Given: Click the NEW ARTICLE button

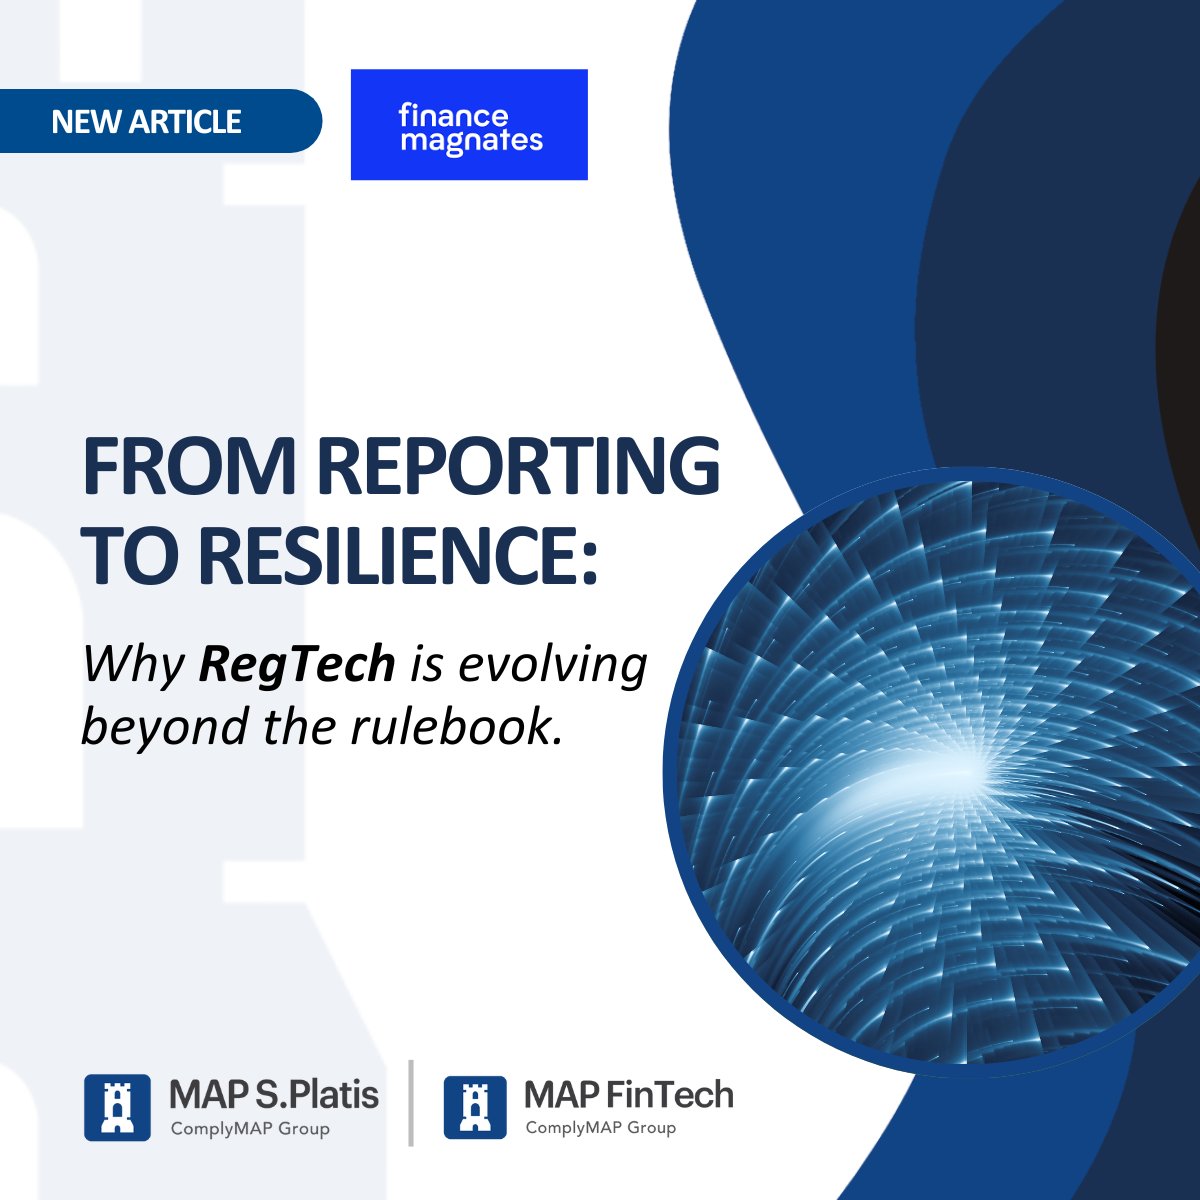Looking at the screenshot, I should (148, 122).
